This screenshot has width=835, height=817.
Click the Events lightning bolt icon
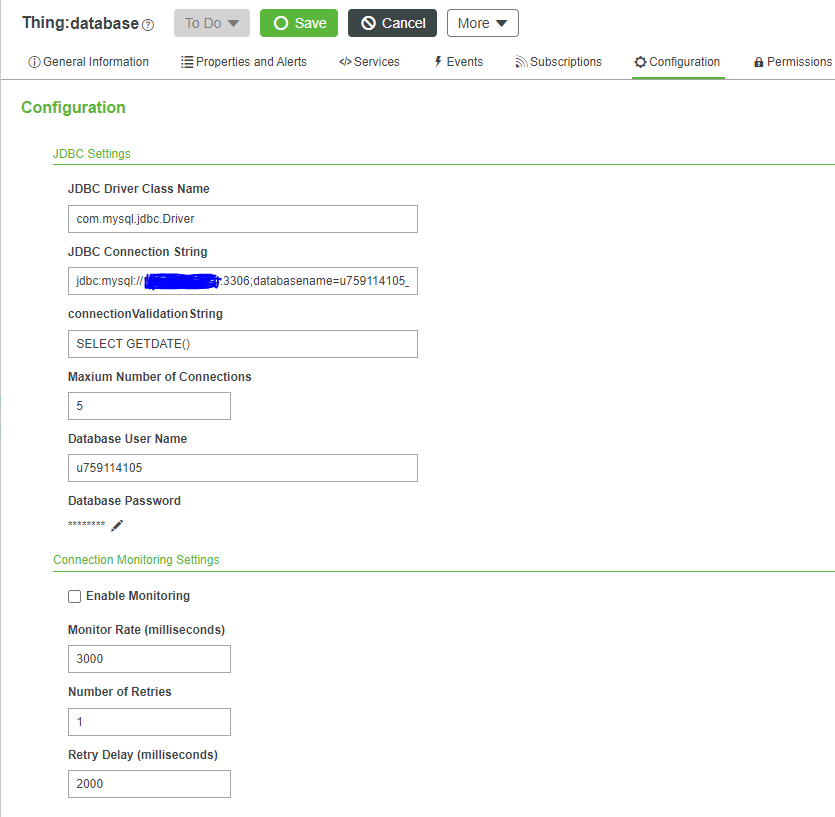pos(436,61)
